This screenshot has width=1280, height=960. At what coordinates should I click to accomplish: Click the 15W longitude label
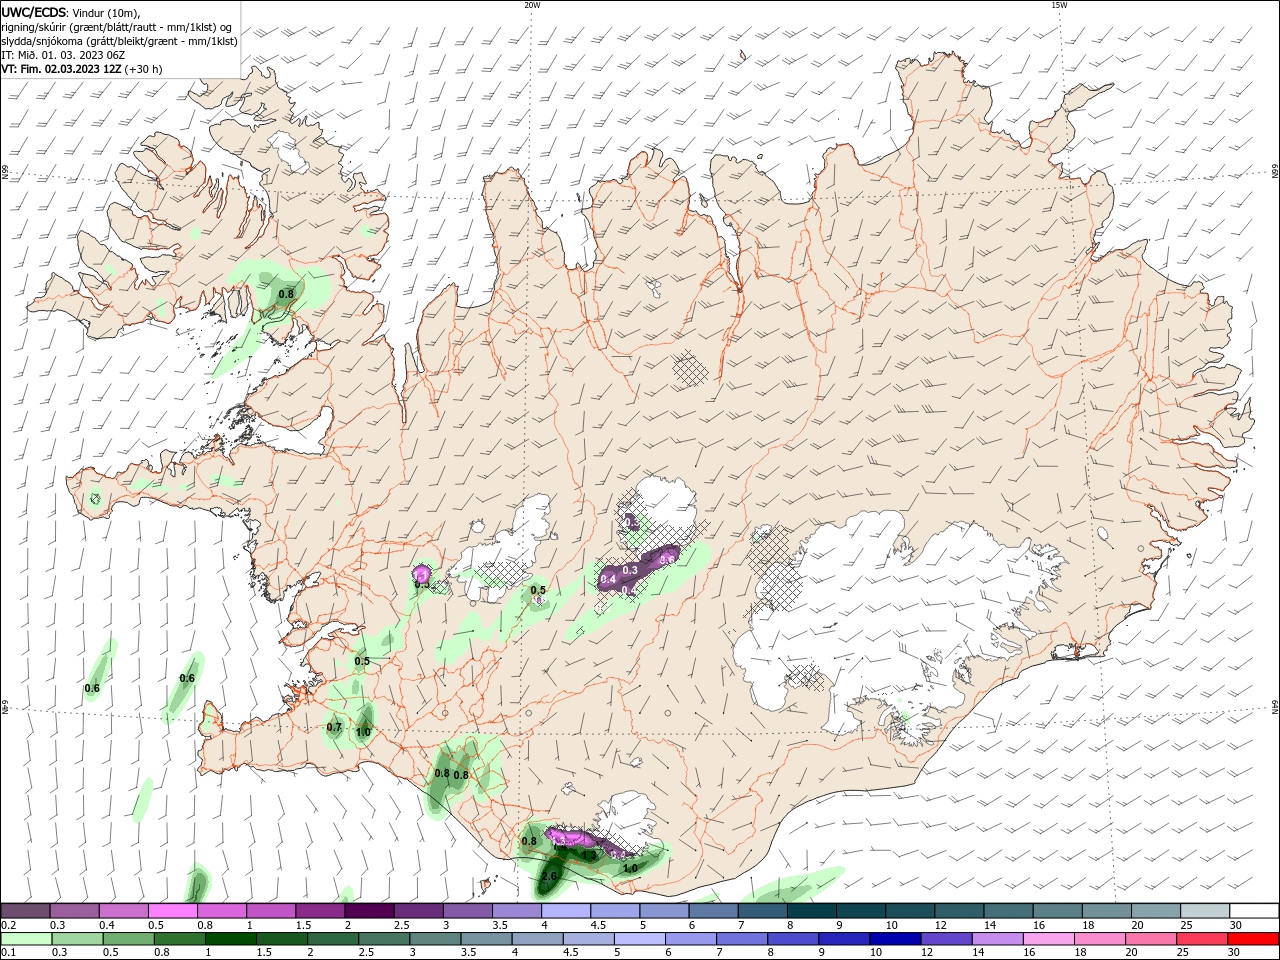1059,5
